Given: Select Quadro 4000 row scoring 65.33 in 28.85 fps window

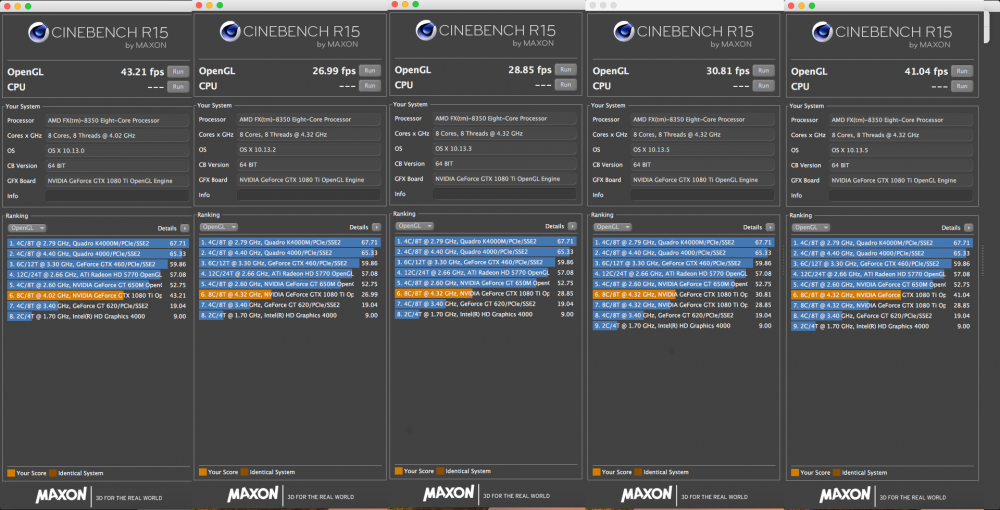Looking at the screenshot, I should pos(486,252).
